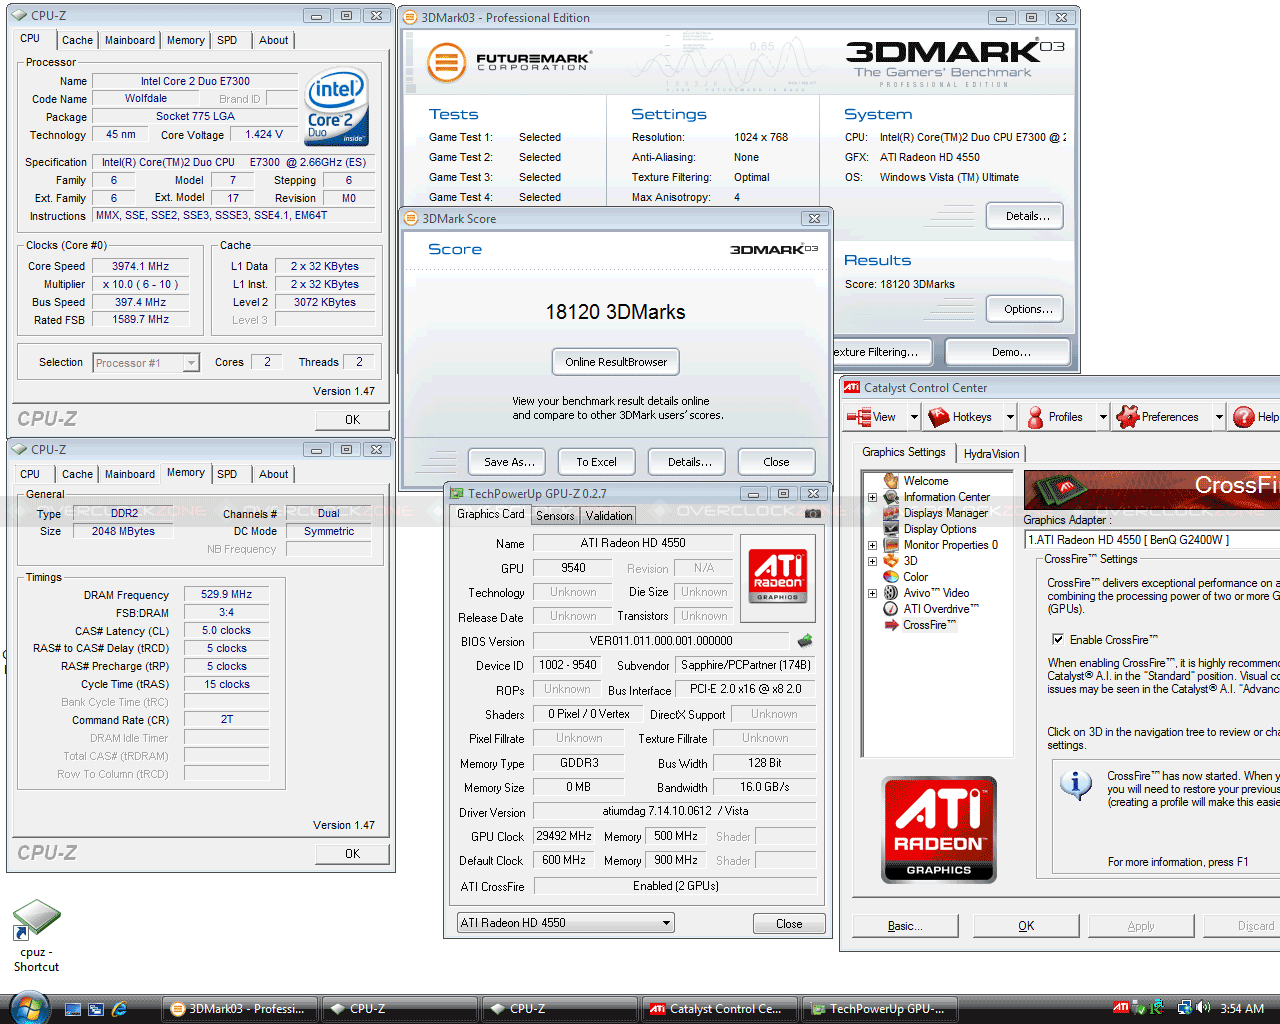
Task: Open the Graphics Adapter dropdown field
Action: click(x=1152, y=540)
